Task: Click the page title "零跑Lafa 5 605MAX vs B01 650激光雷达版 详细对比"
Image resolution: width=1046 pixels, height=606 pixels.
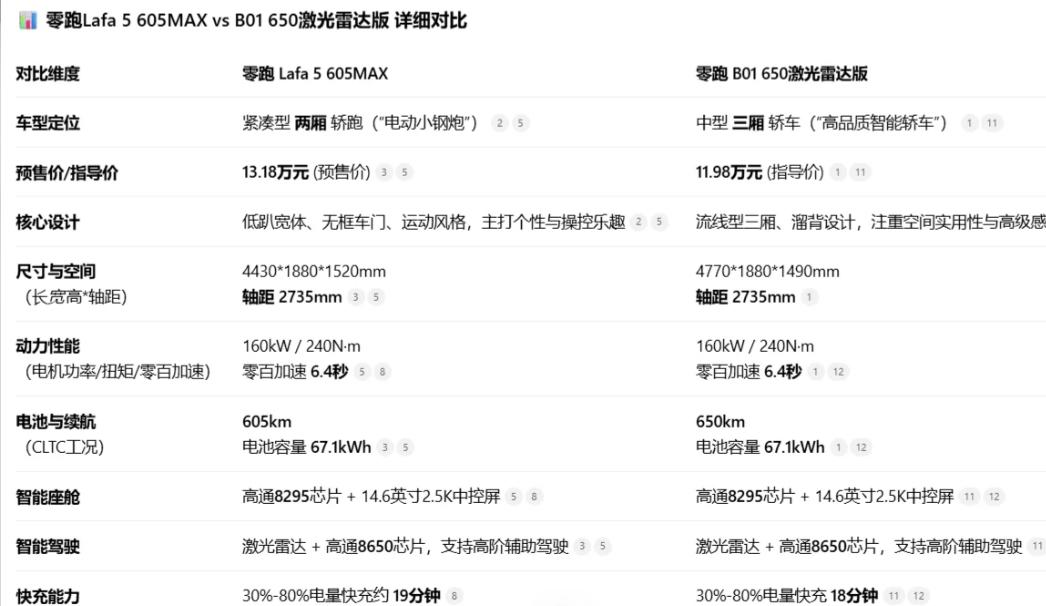Action: (256, 21)
